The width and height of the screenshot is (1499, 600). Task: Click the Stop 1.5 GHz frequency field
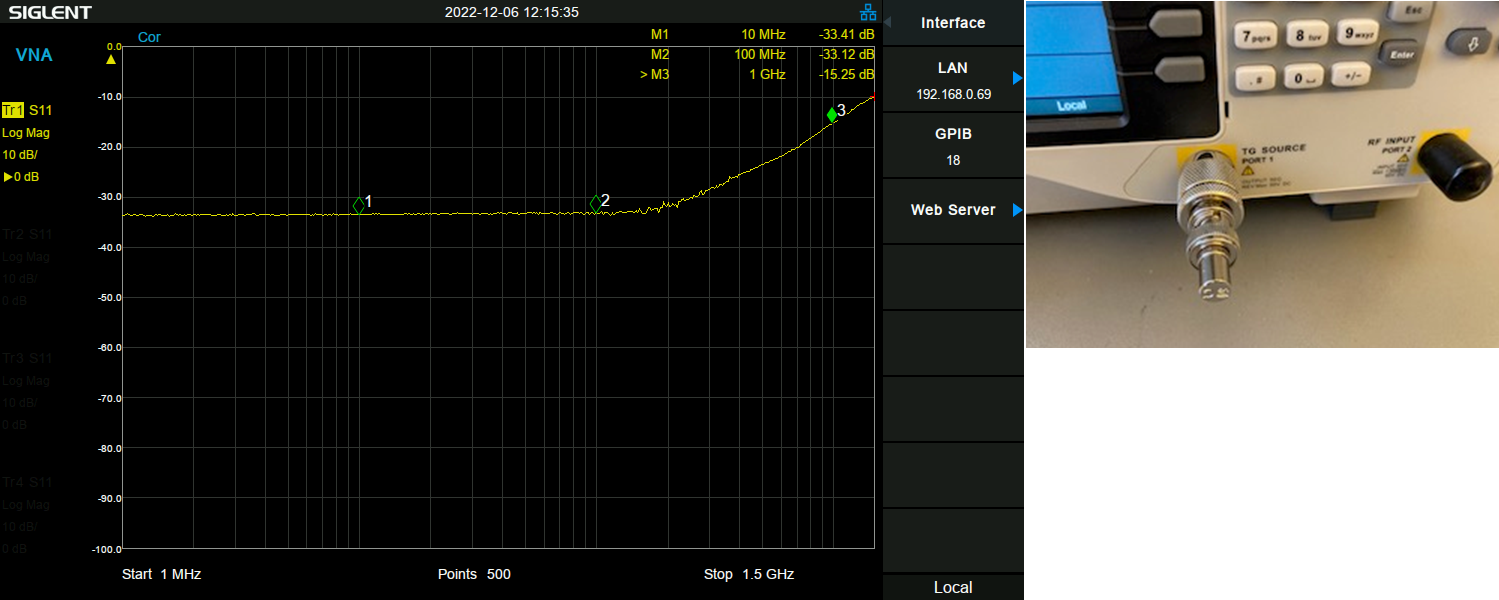(x=749, y=574)
